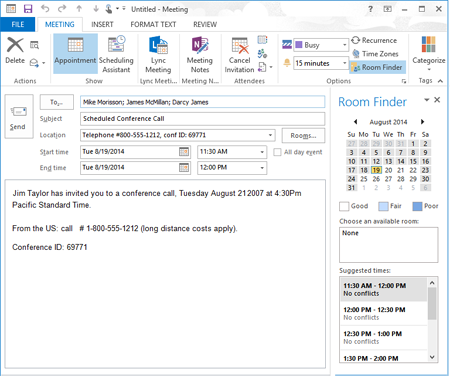Close the Room Finder pane

coord(437,100)
